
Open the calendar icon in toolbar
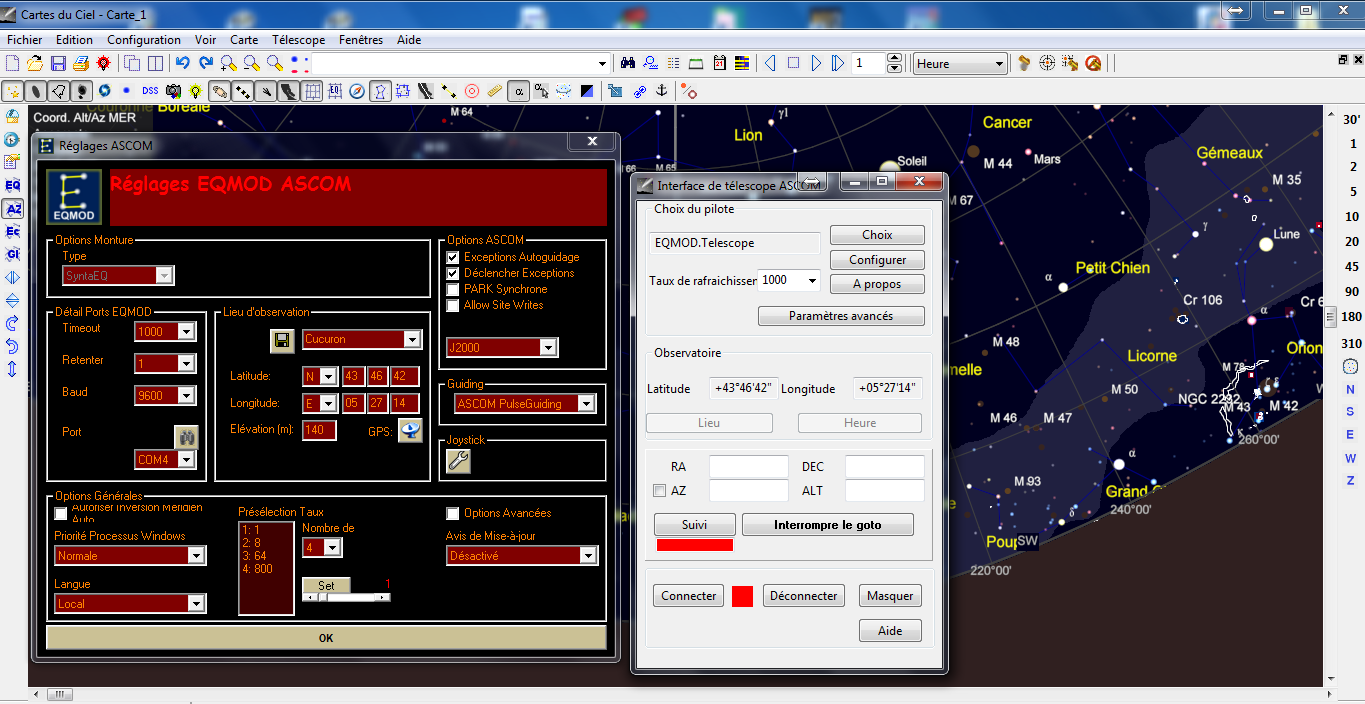coord(719,63)
